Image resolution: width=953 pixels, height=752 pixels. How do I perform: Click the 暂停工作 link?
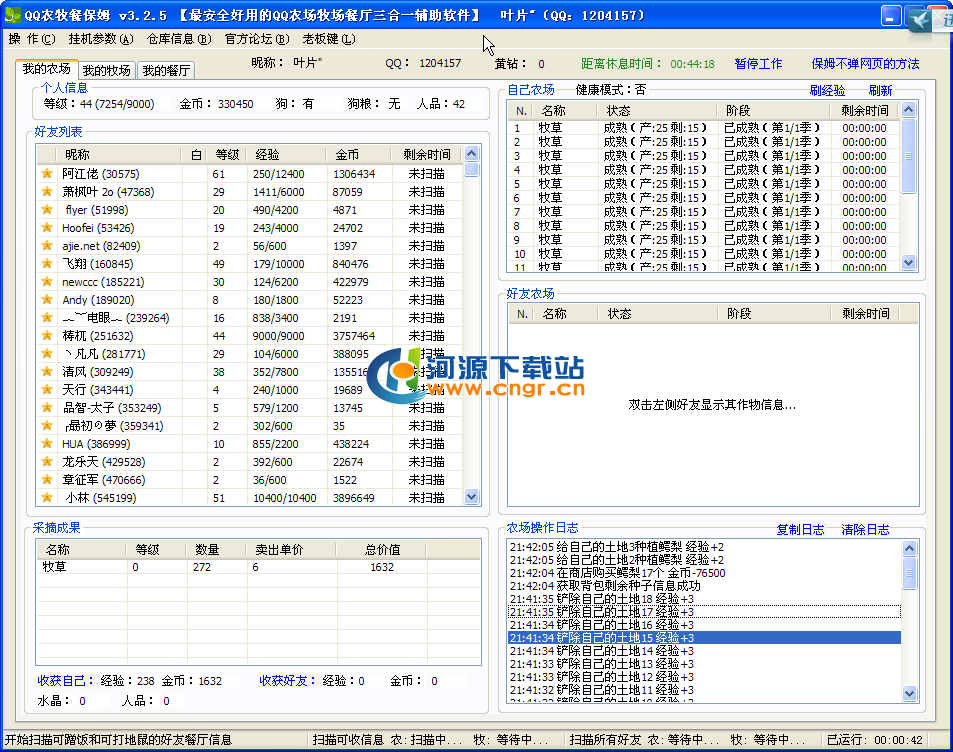pos(758,64)
